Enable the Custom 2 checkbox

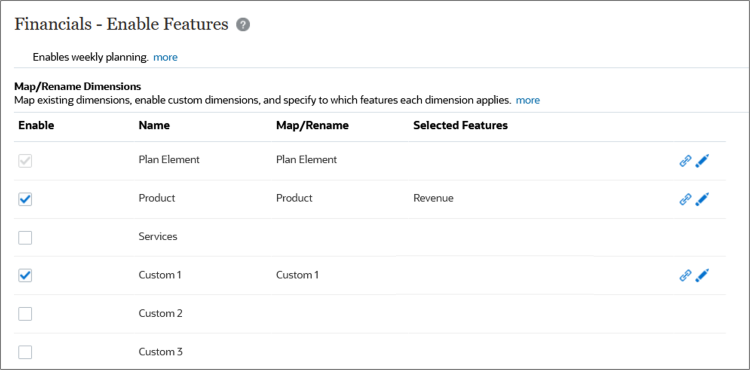pos(25,314)
